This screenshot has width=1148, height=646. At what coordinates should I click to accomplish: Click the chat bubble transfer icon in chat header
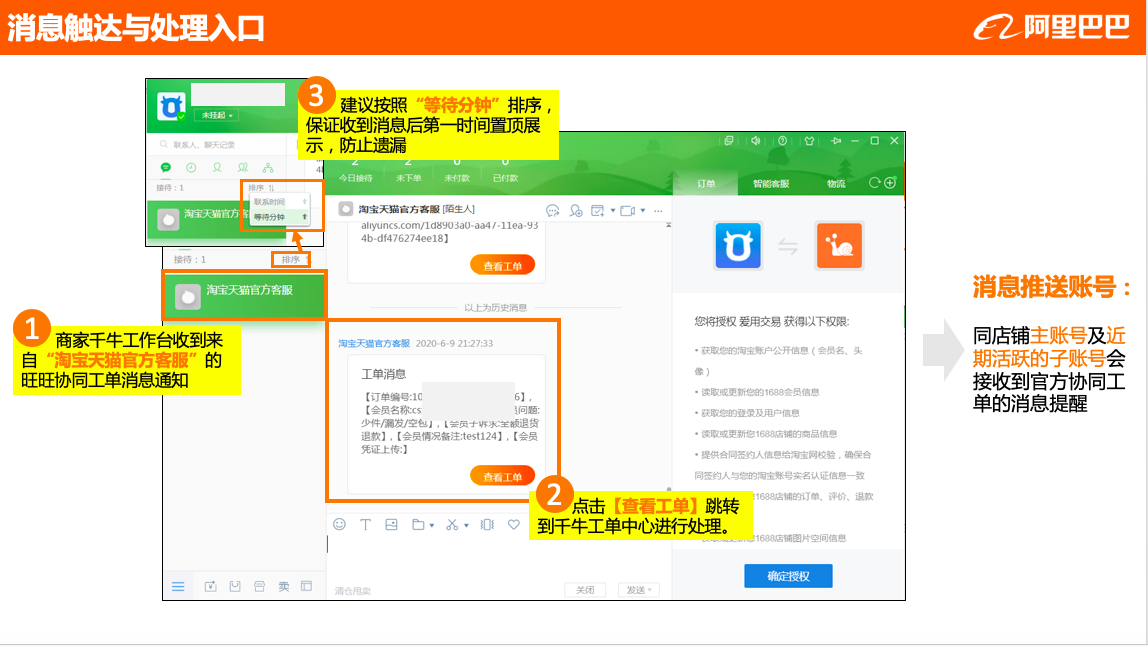point(553,211)
